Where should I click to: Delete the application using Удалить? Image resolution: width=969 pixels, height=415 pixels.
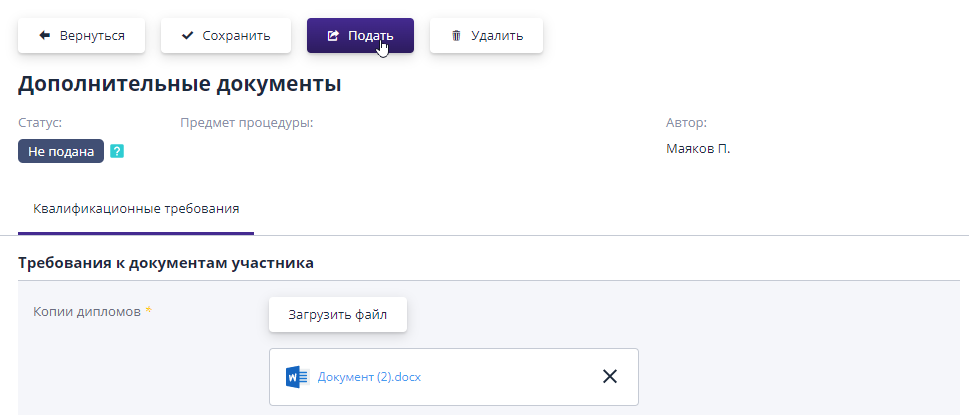click(486, 36)
